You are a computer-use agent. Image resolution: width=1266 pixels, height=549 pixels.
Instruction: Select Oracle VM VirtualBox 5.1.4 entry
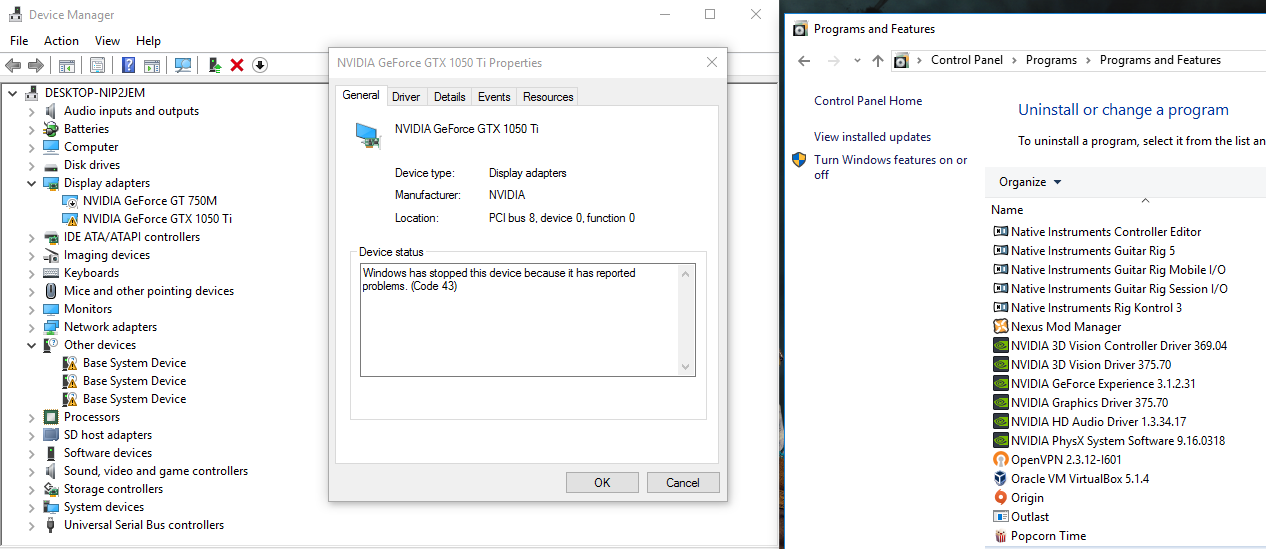1071,479
